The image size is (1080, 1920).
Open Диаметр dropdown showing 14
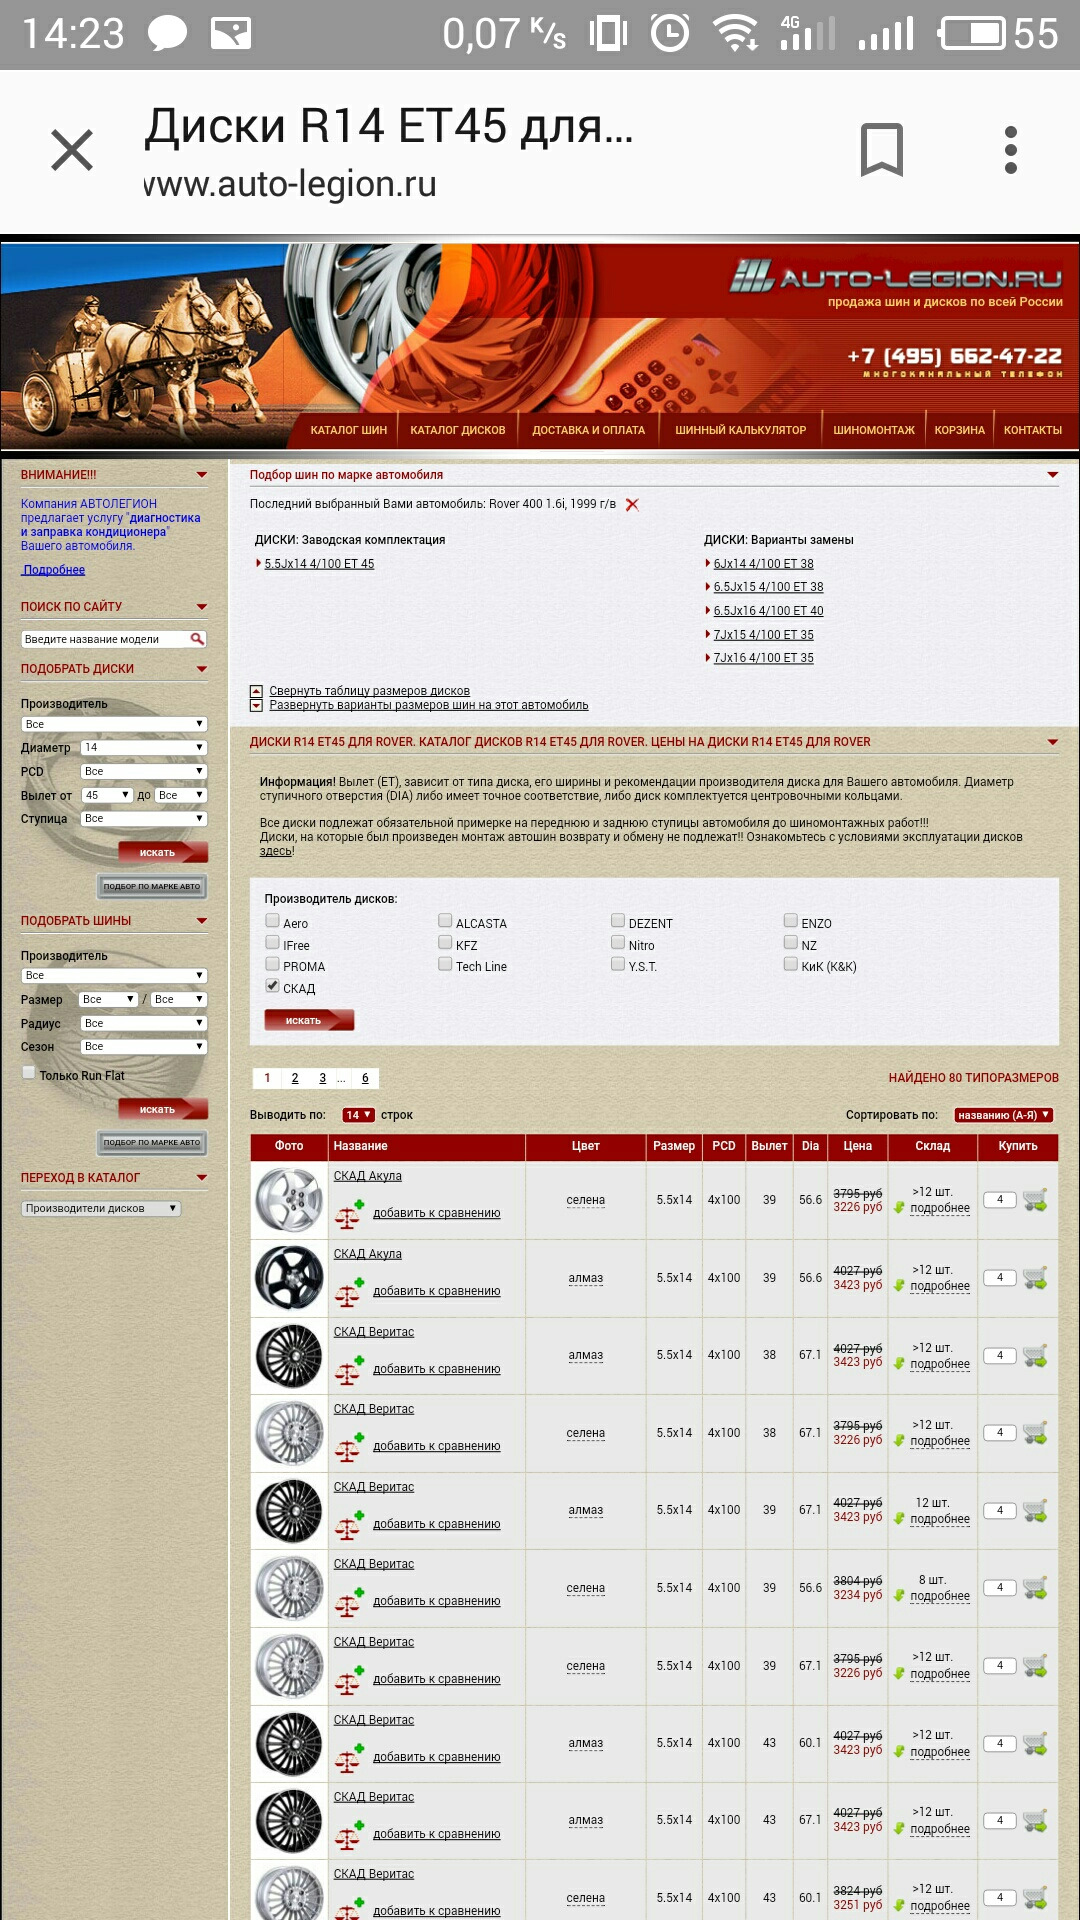click(x=144, y=748)
